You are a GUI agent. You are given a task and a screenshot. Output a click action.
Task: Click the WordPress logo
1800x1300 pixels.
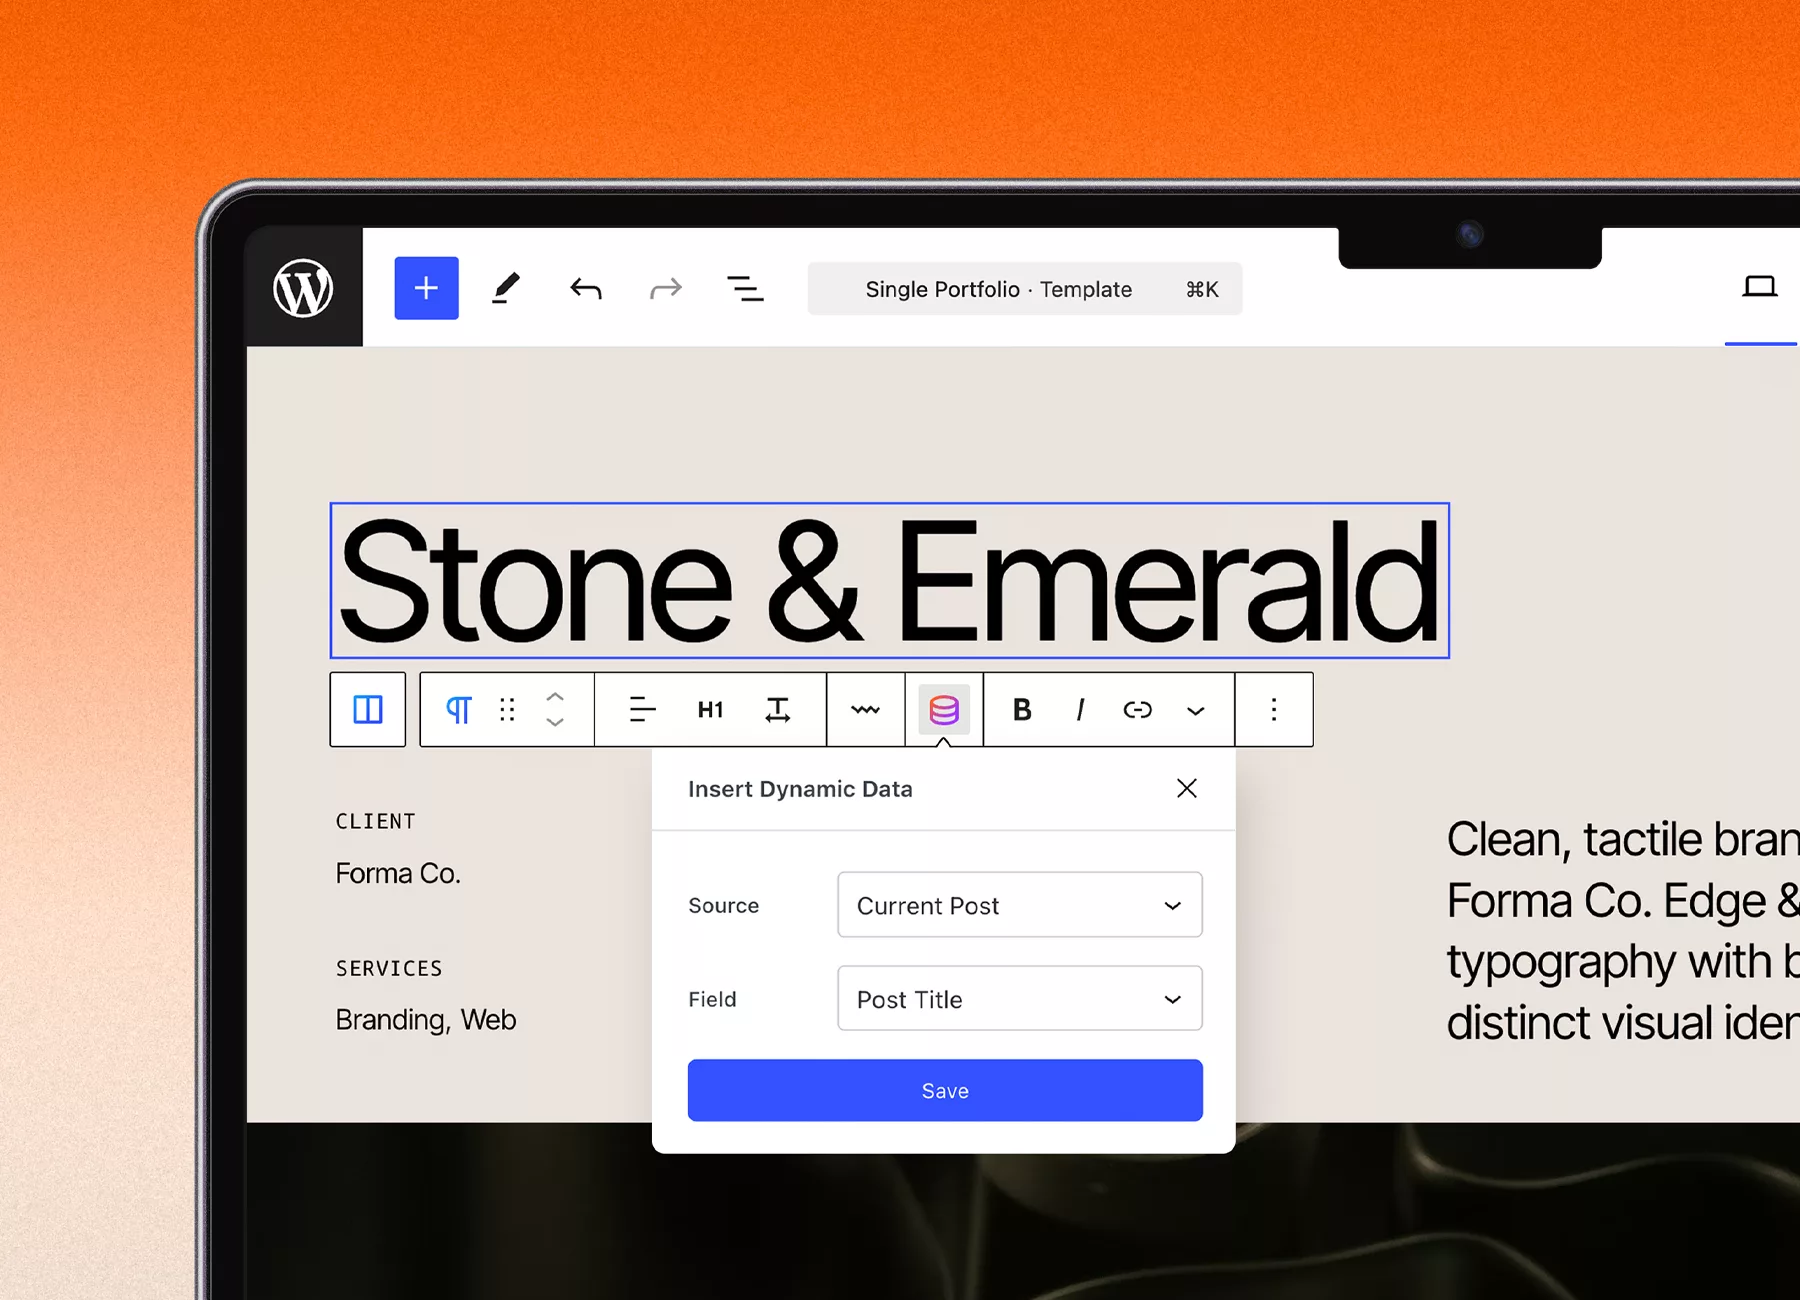pos(305,288)
